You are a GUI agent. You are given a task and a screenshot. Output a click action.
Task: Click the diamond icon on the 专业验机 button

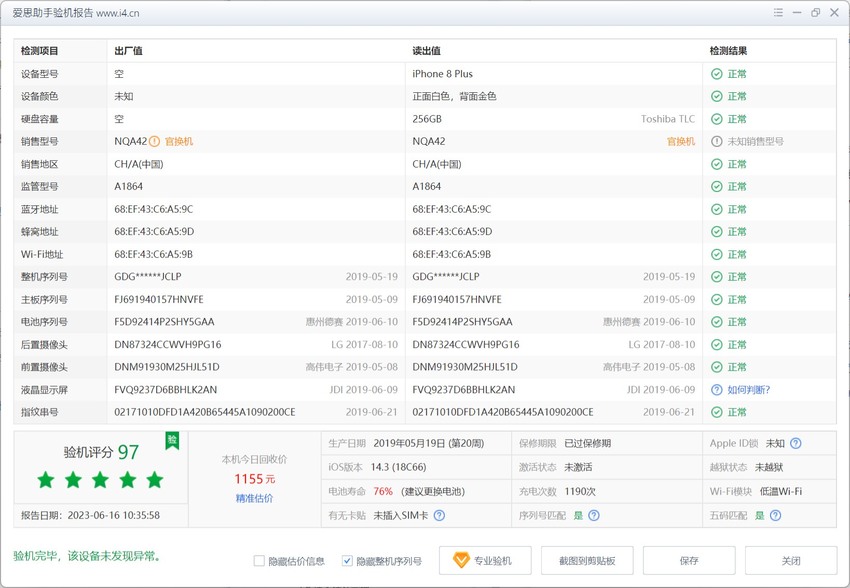[461, 560]
